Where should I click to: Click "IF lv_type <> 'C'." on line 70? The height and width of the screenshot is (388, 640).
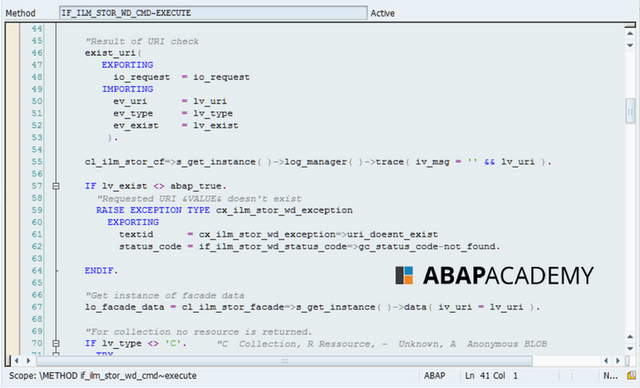tap(136, 344)
